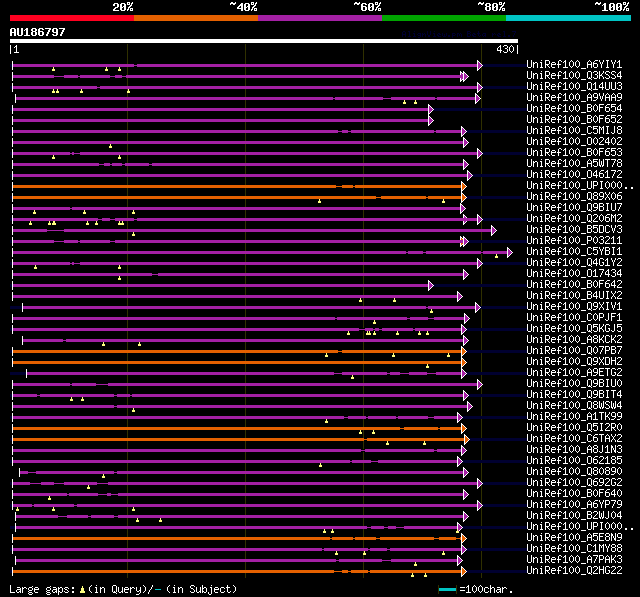Click the cyan 100char scale bar

click(447, 589)
